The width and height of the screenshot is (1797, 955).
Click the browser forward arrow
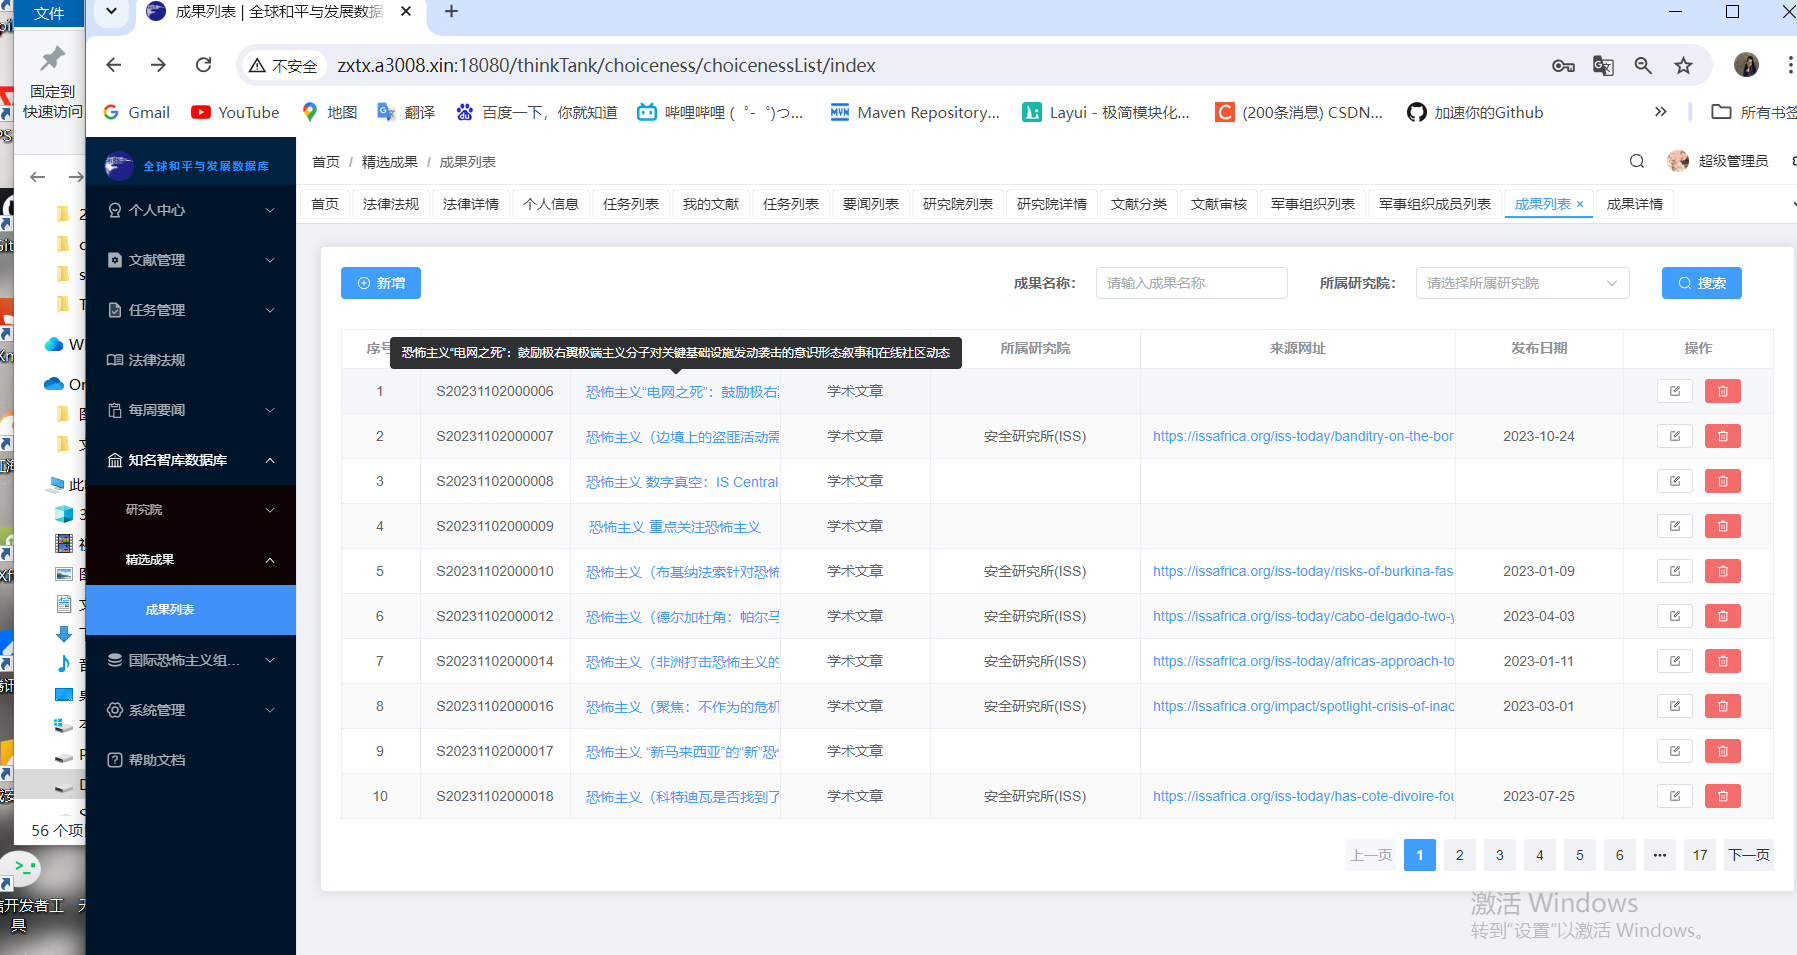pos(158,65)
